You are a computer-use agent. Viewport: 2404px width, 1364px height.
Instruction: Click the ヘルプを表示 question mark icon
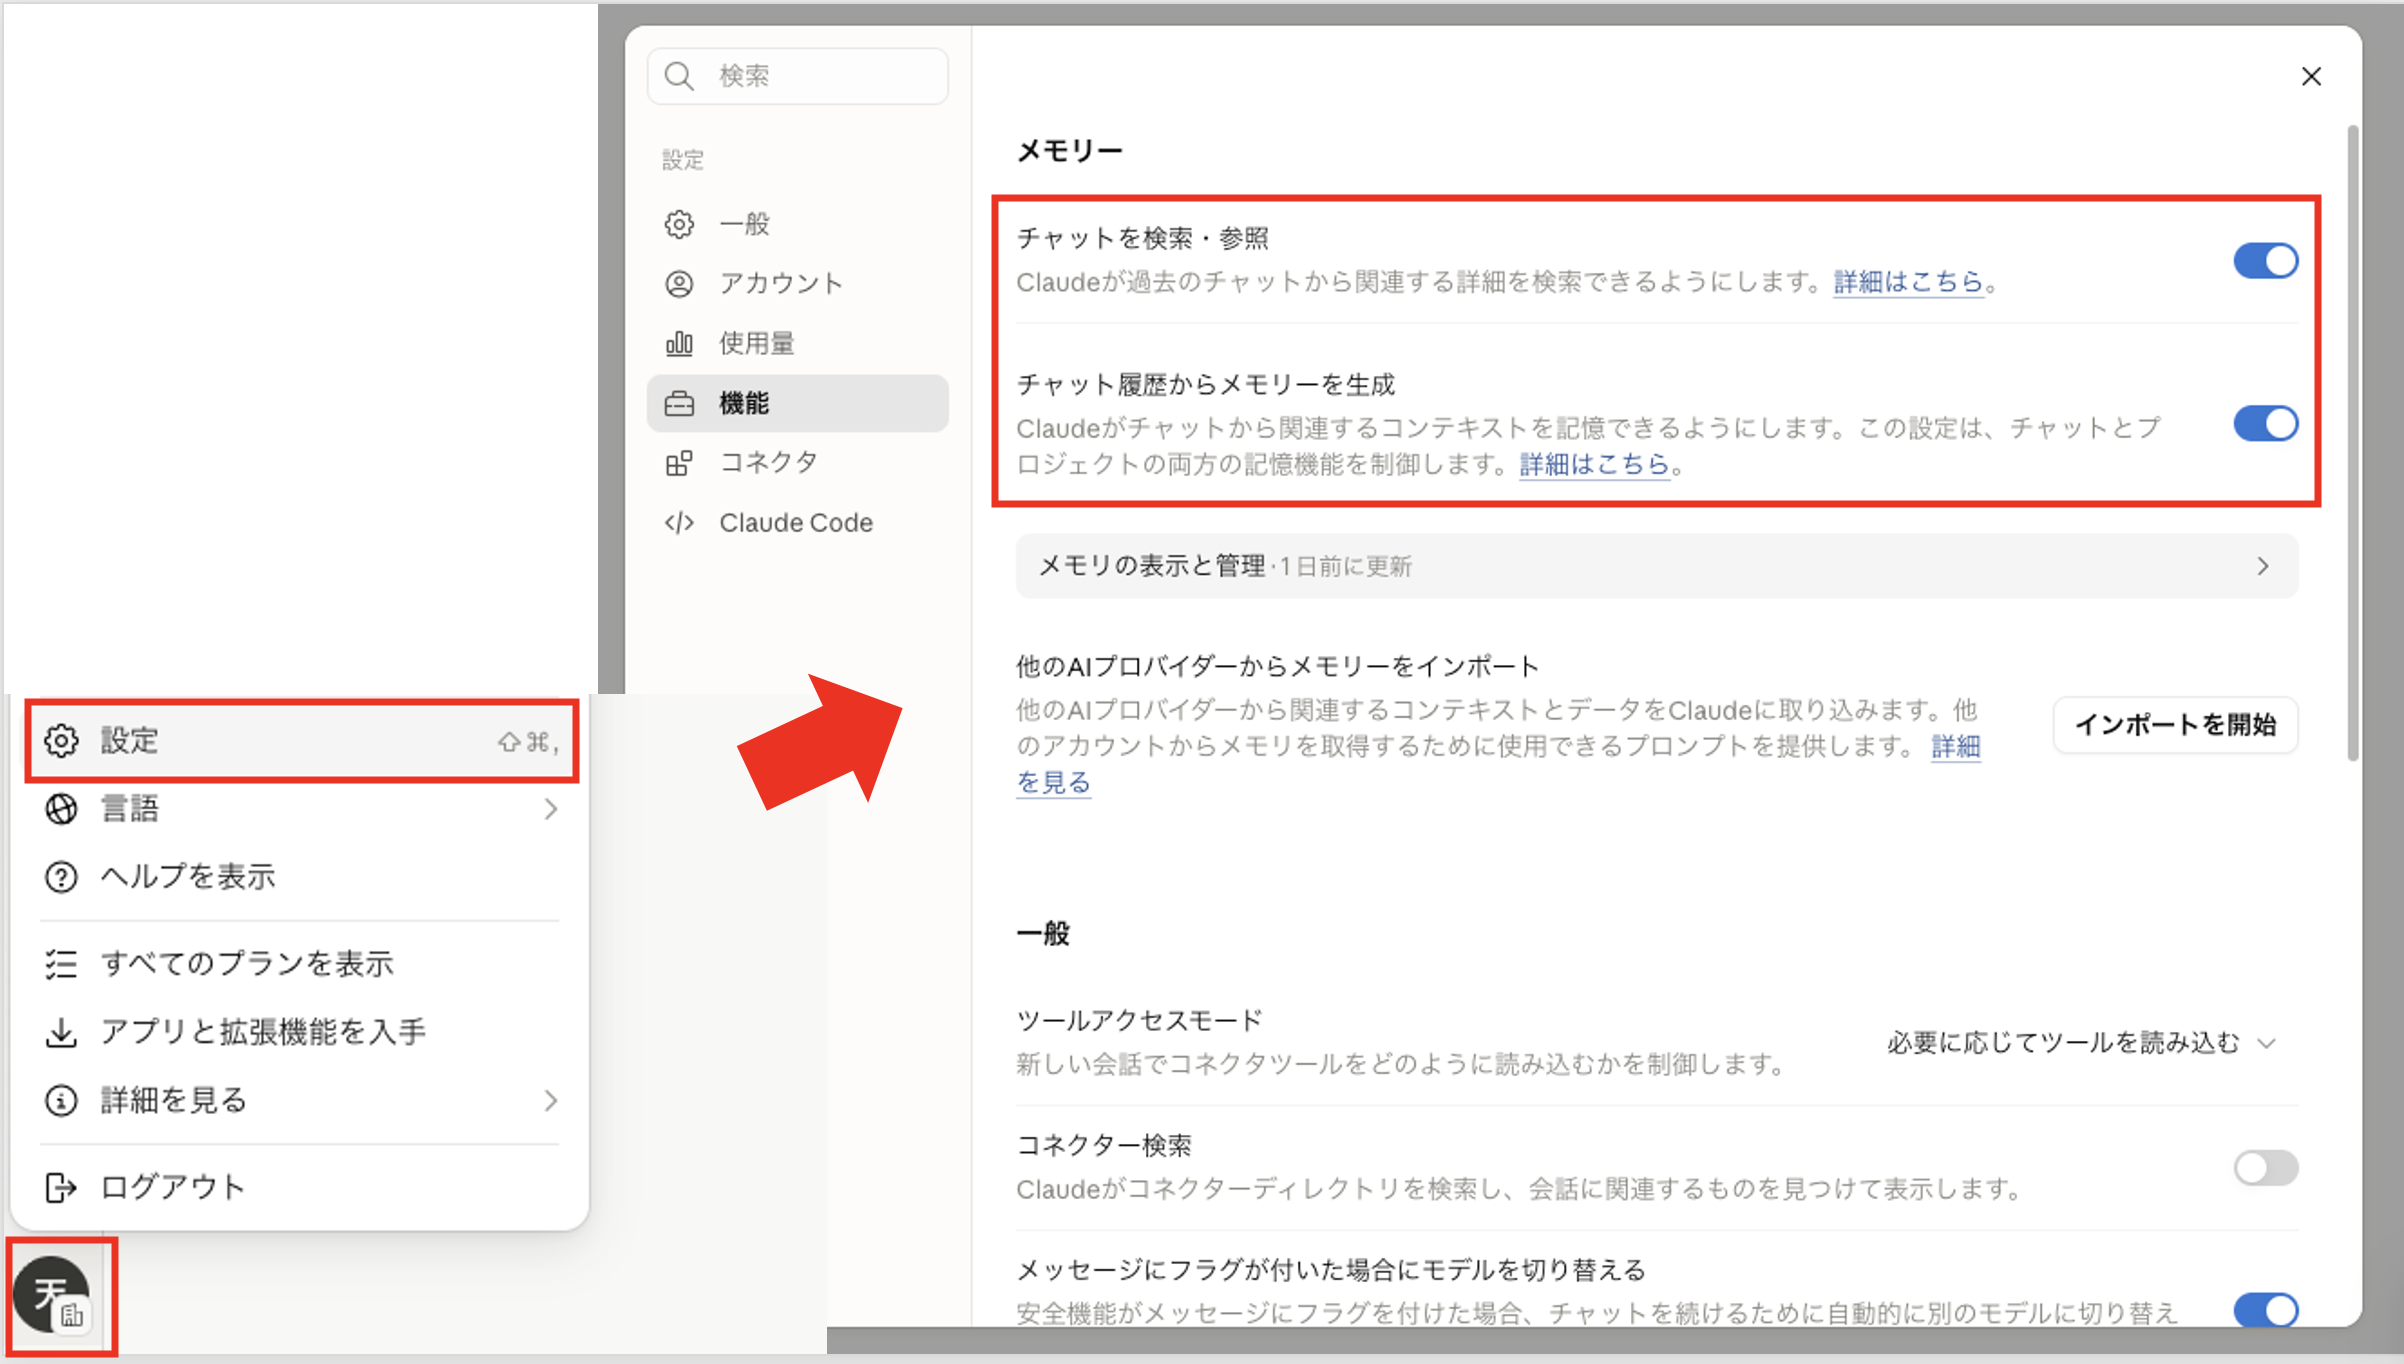61,877
